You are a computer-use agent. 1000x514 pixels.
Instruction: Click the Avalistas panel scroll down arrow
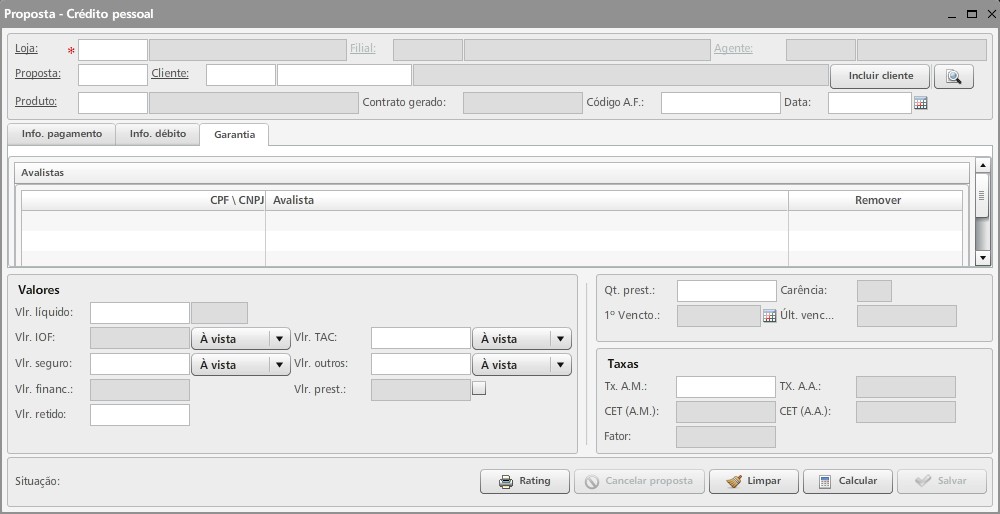point(983,258)
